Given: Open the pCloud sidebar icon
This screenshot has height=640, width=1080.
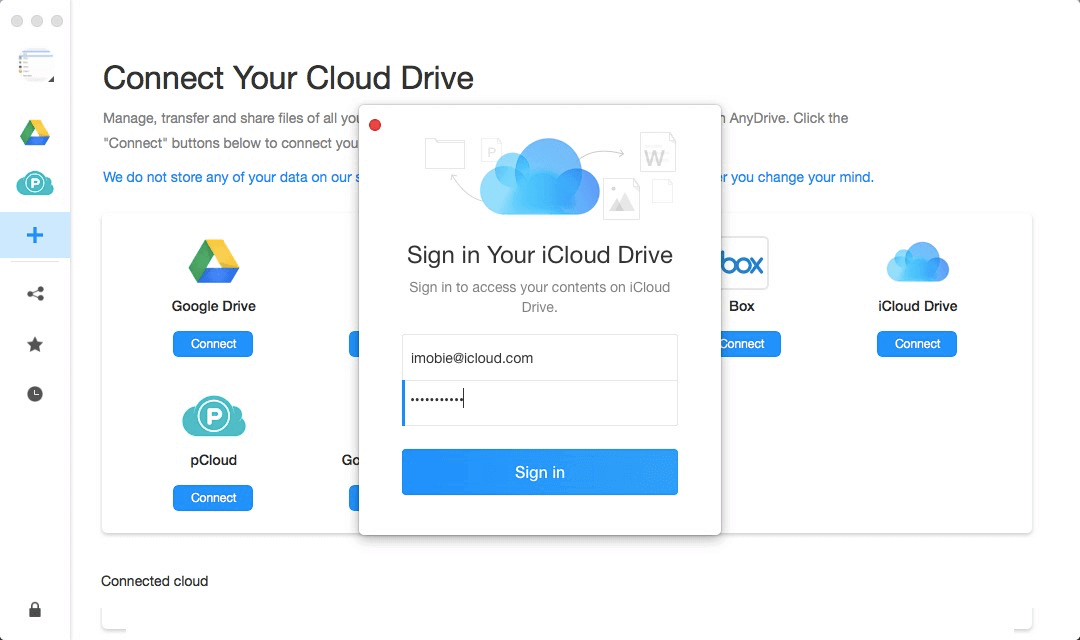Looking at the screenshot, I should (x=34, y=183).
